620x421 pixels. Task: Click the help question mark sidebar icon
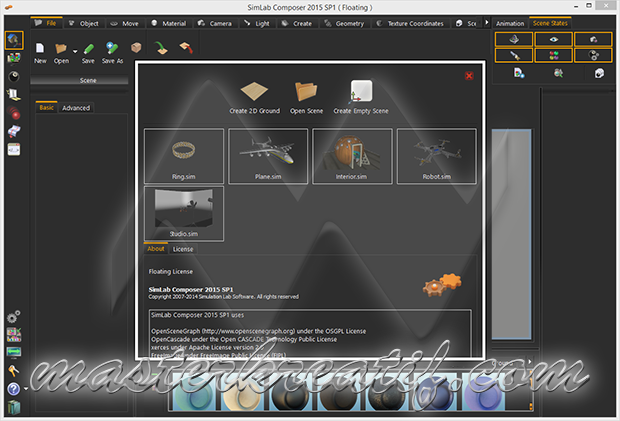point(13,389)
